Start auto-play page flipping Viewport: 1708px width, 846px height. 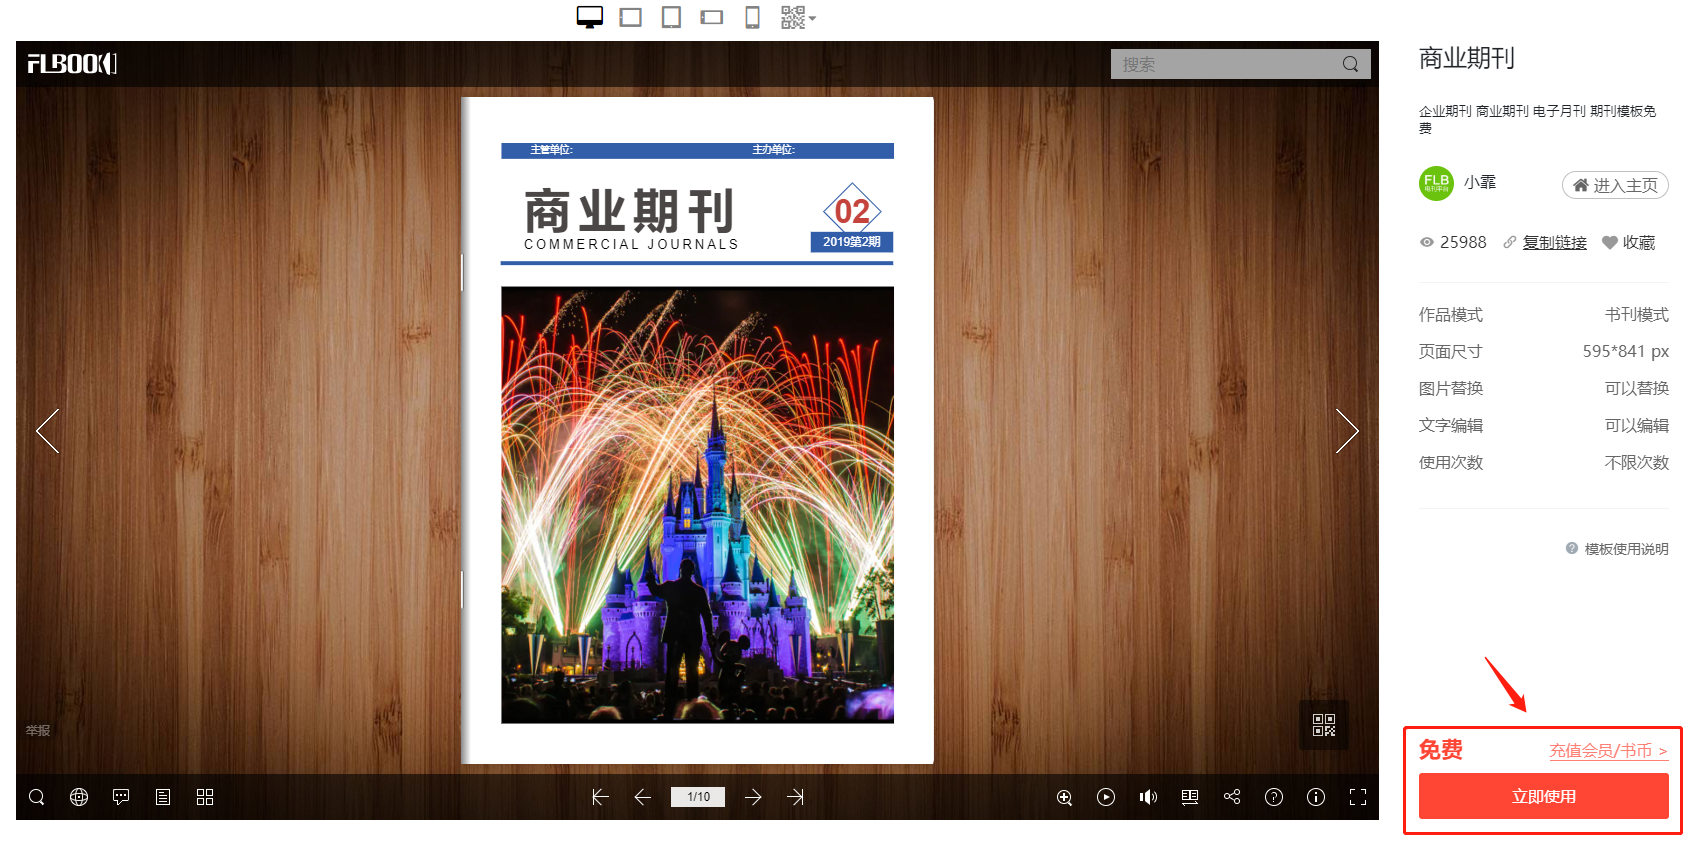pyautogui.click(x=1106, y=797)
